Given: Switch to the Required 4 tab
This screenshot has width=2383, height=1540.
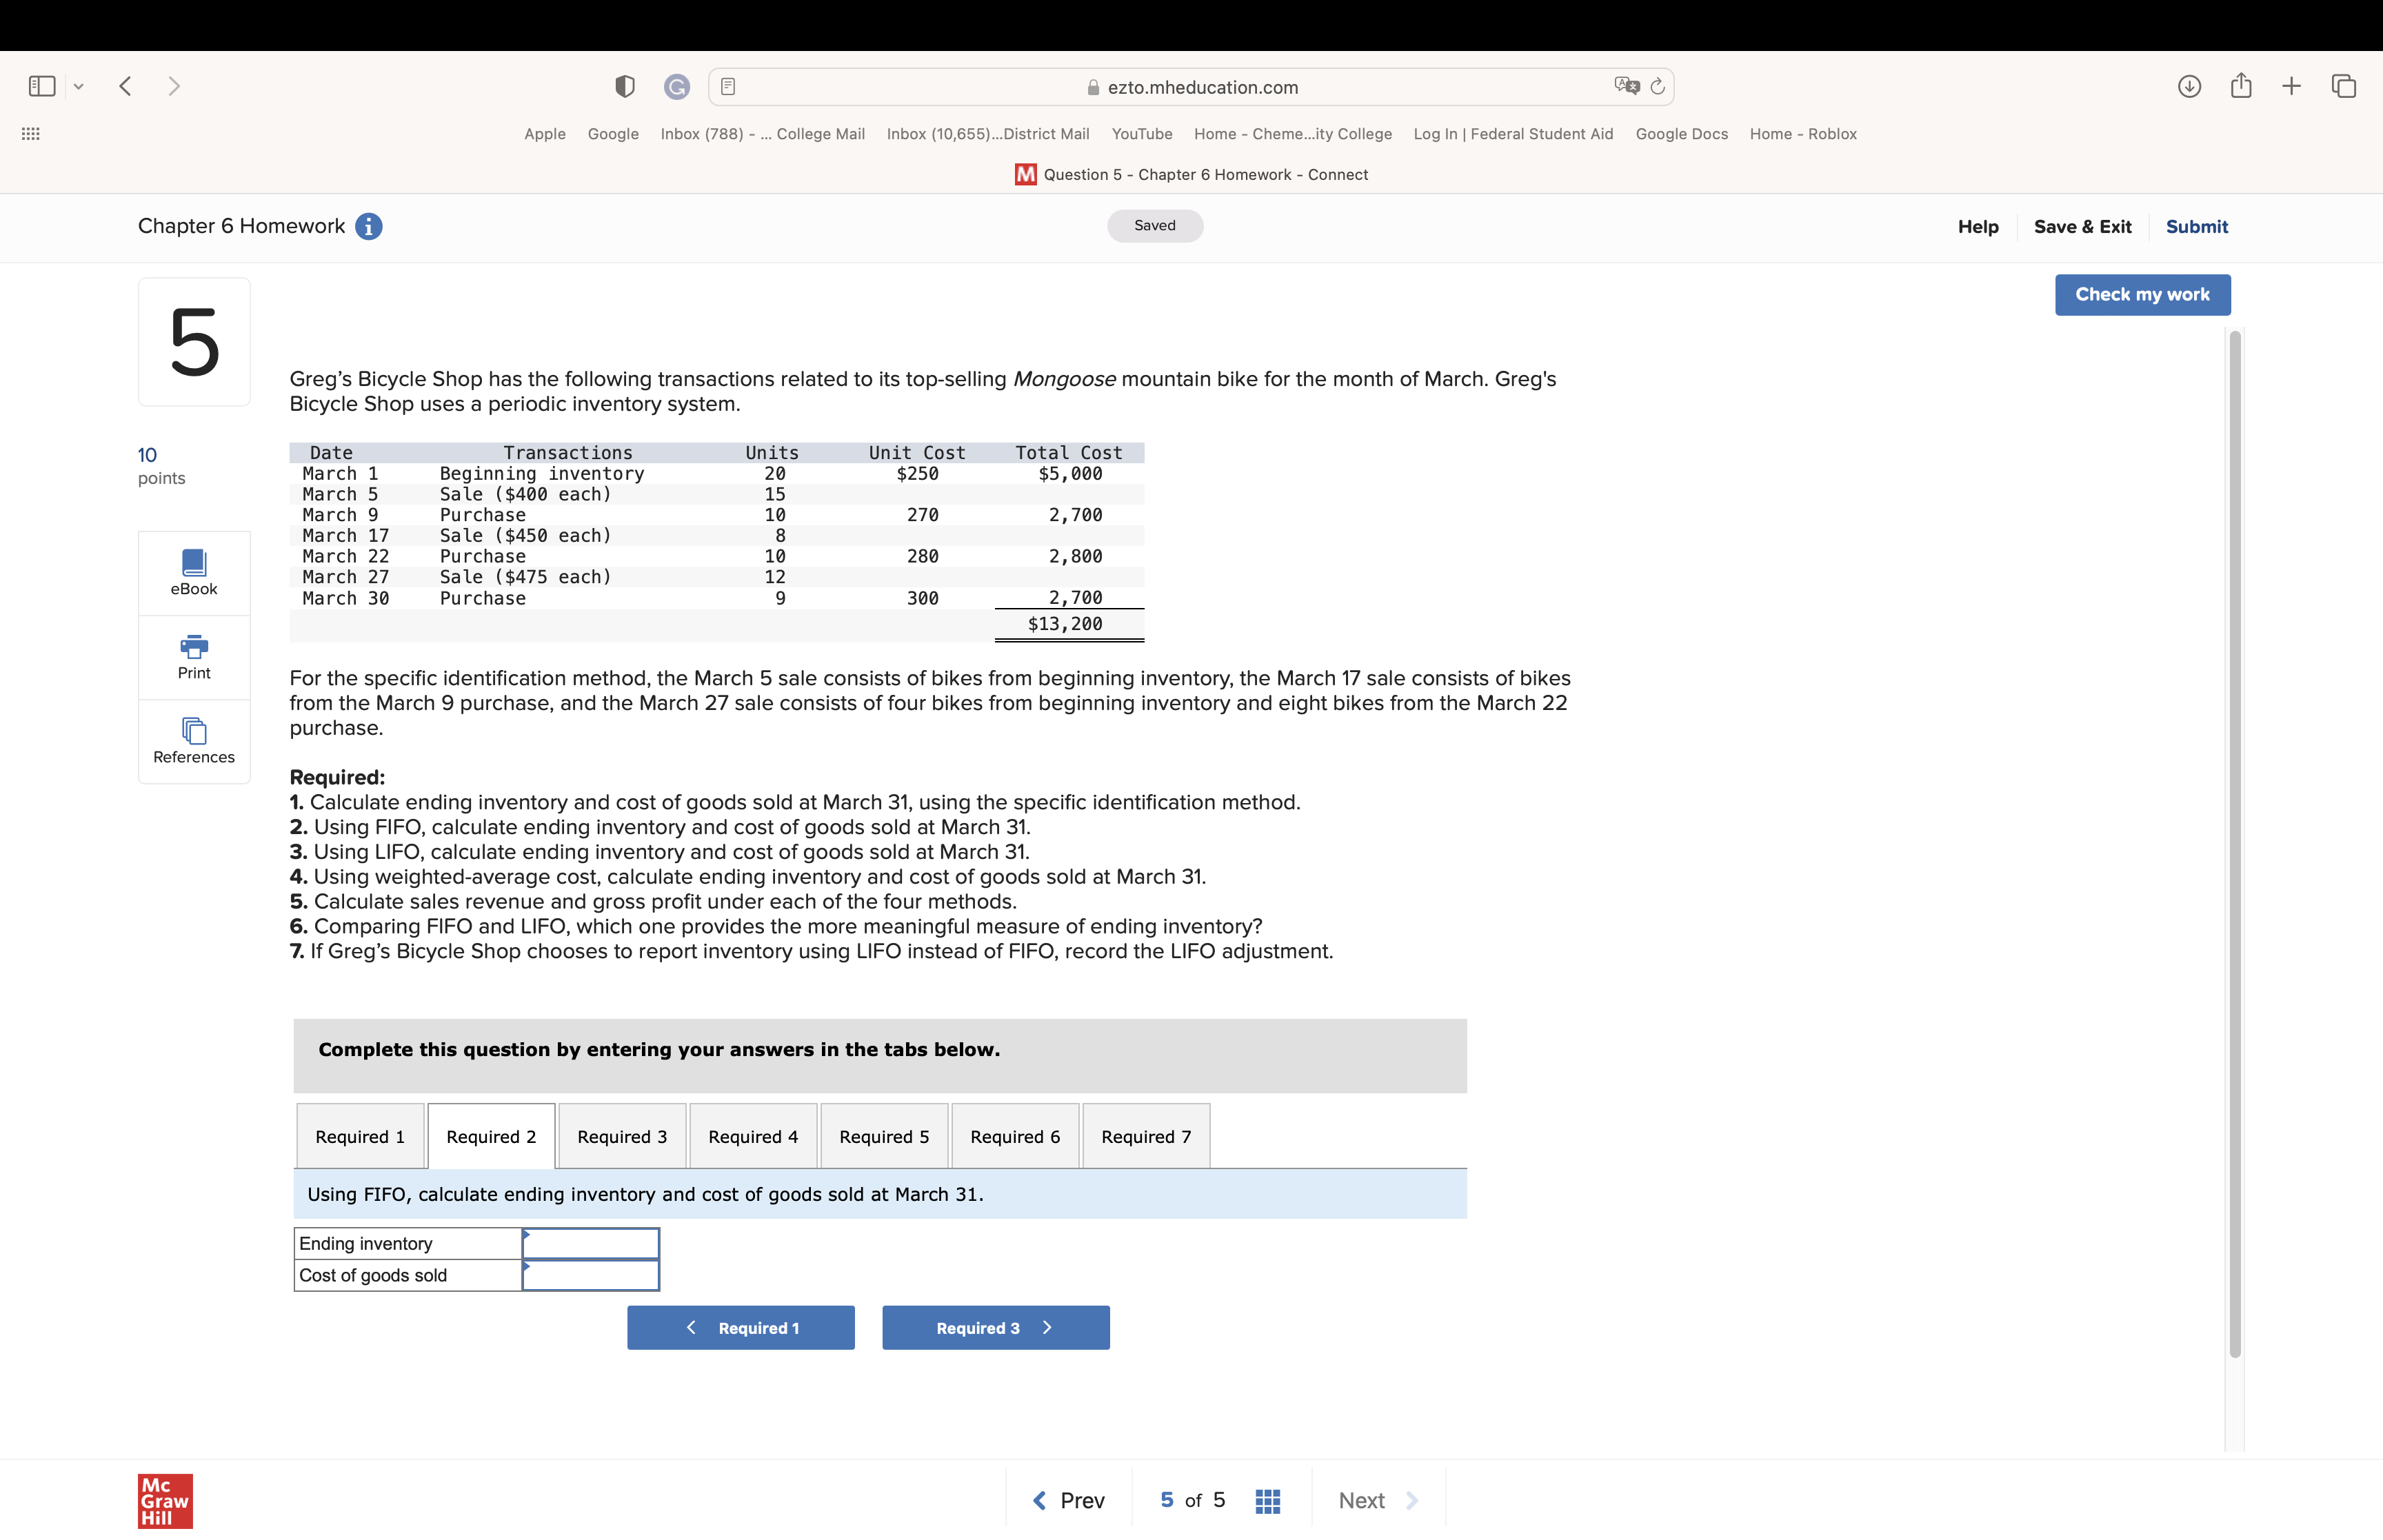Looking at the screenshot, I should click(x=753, y=1136).
